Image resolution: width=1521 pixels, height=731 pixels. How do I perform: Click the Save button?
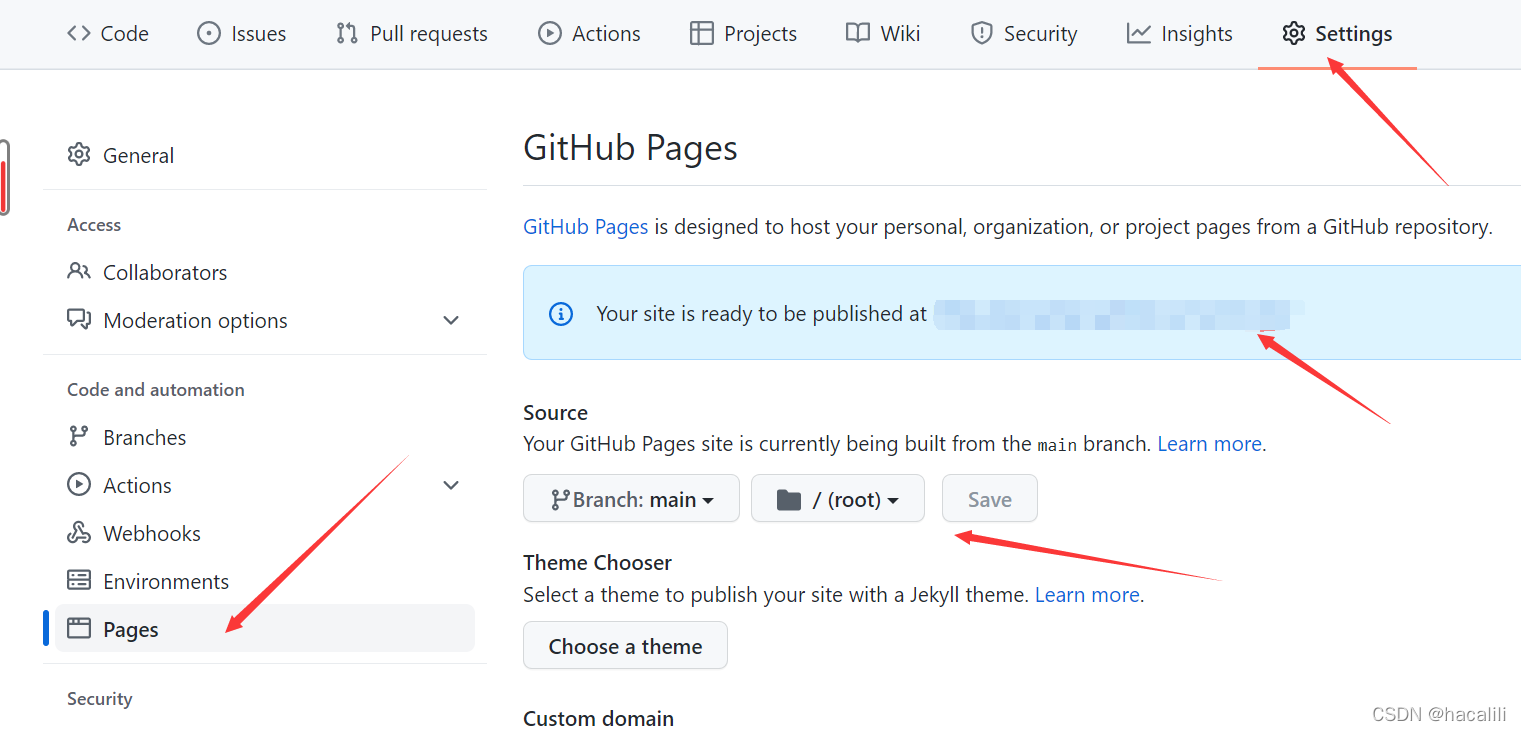tap(990, 498)
